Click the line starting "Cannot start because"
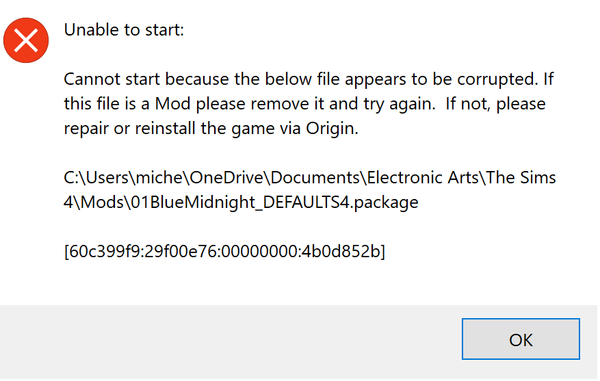The image size is (600, 381). (x=308, y=79)
